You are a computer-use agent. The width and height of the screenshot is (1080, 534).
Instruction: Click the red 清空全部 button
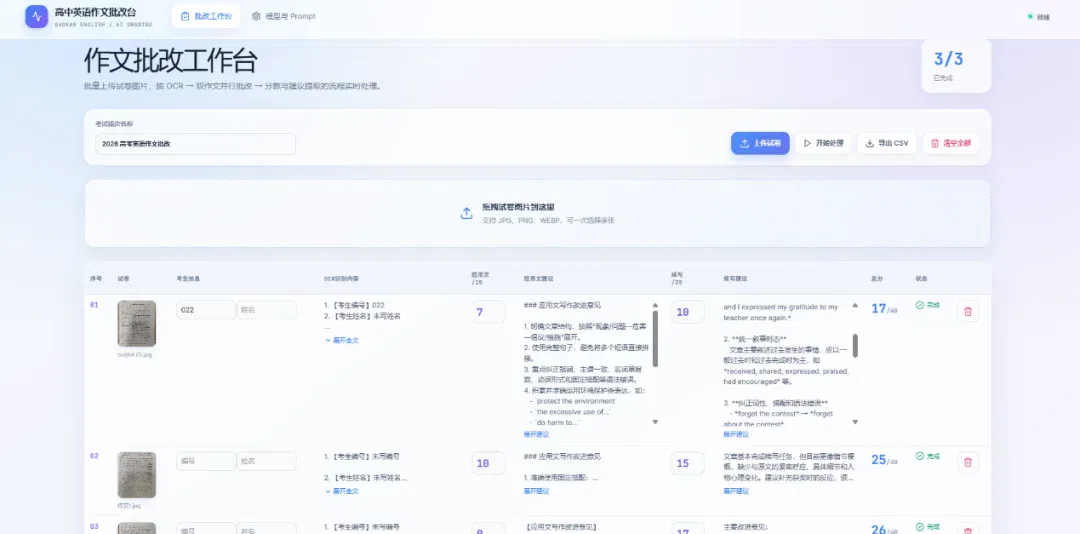[x=951, y=143]
